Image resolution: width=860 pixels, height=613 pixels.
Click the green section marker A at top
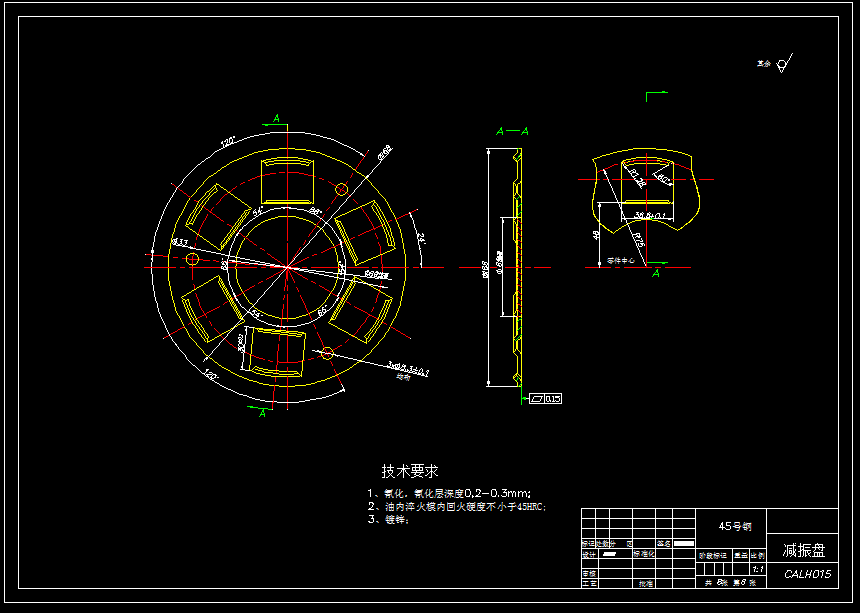[x=276, y=118]
